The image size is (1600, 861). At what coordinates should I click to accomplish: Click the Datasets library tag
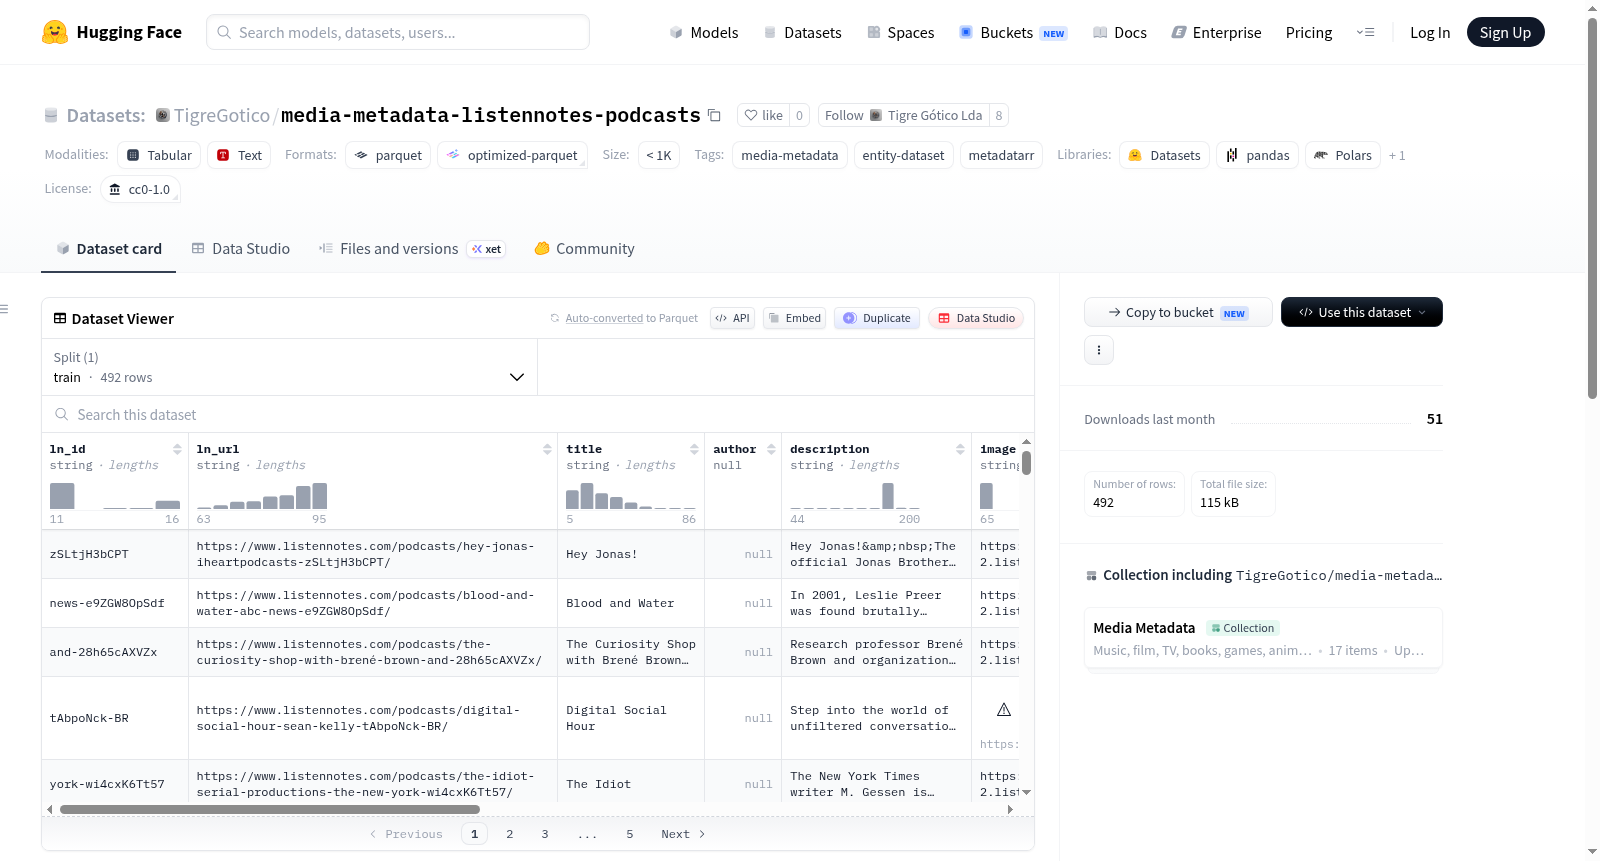1164,155
